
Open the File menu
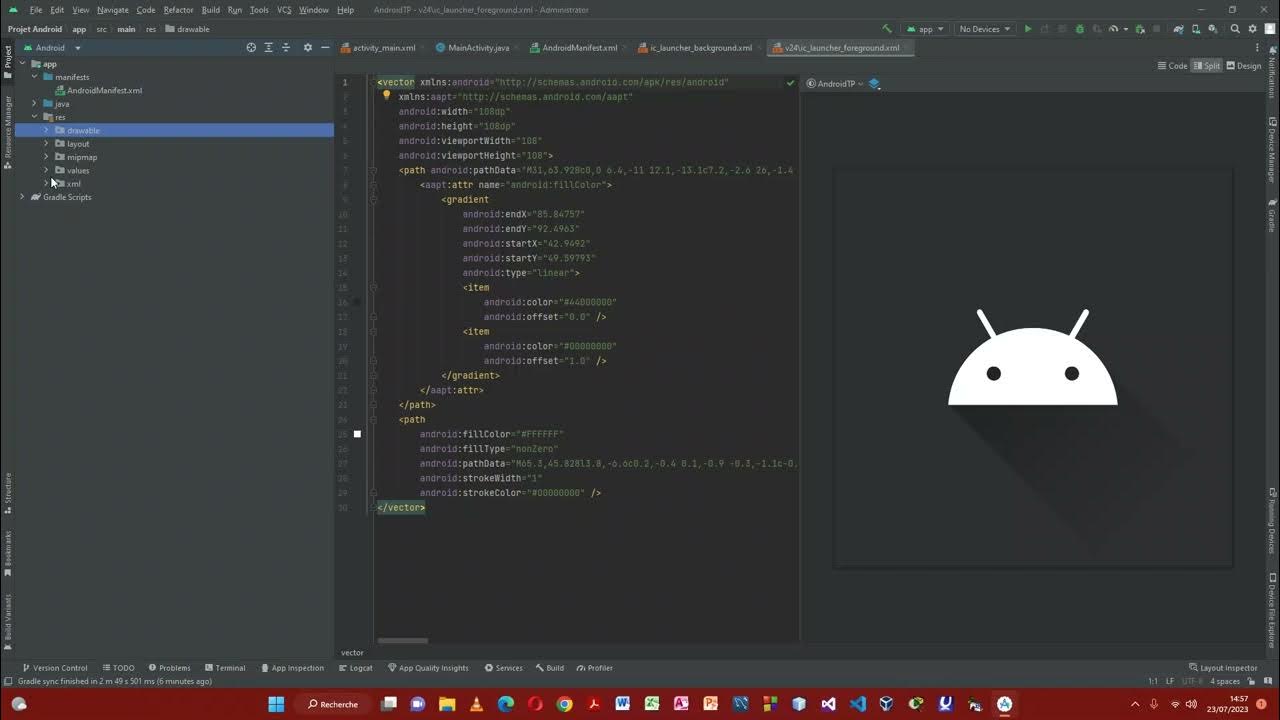point(36,10)
